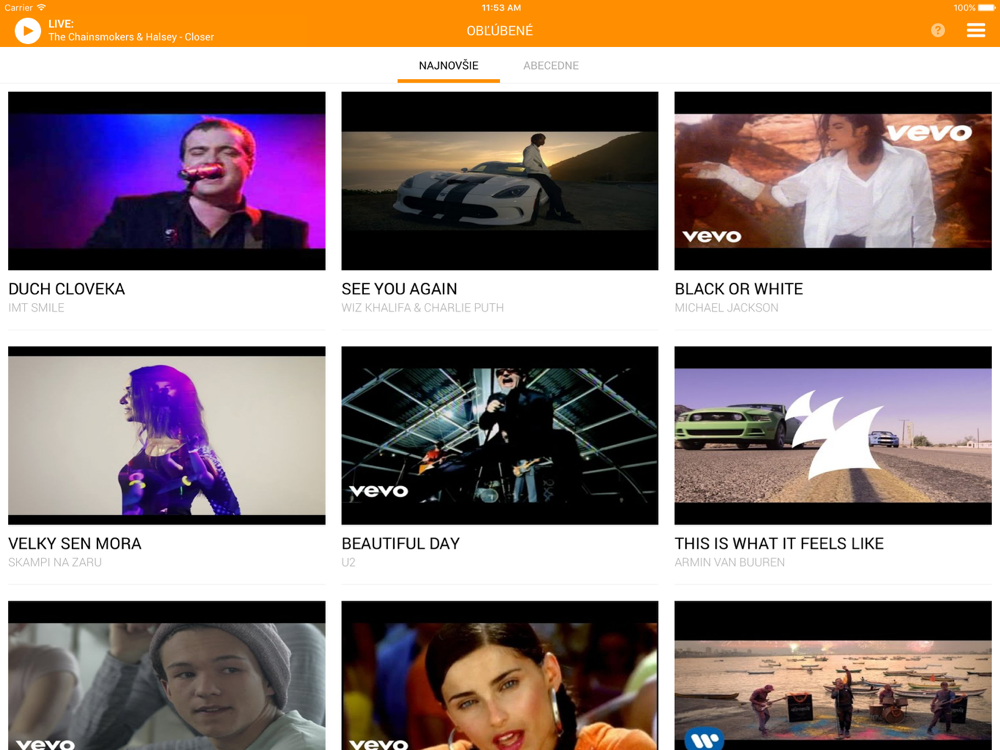Click the OBĽÚBENÉ page title

pos(499,31)
